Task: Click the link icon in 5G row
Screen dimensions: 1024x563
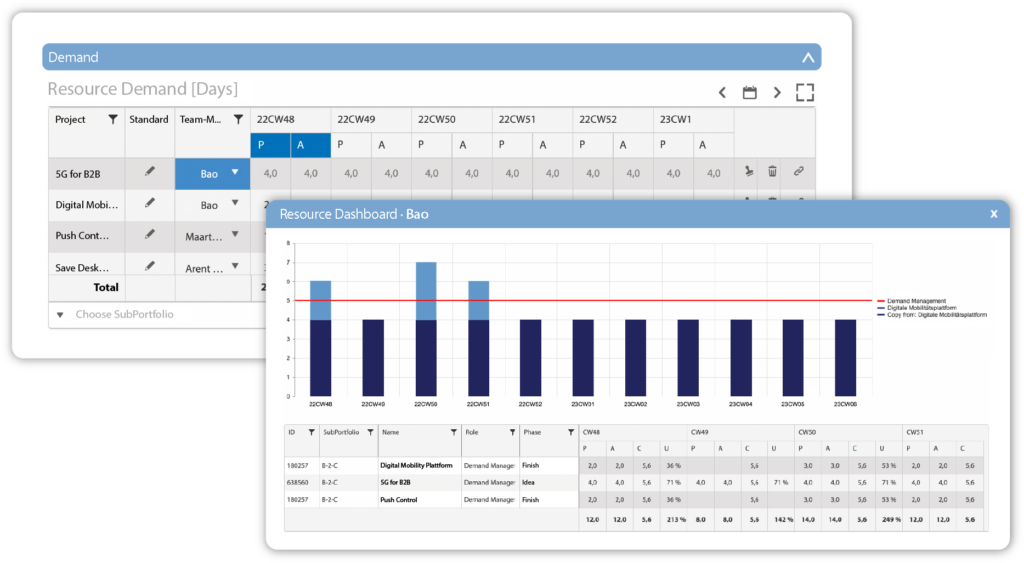Action: [x=799, y=172]
